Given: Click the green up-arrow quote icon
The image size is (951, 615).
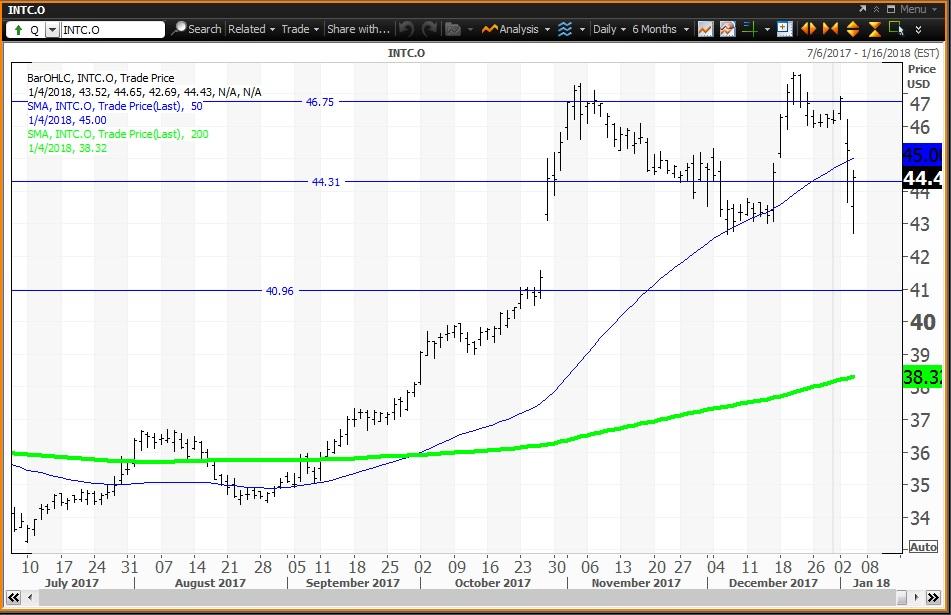Looking at the screenshot, I should click(18, 30).
